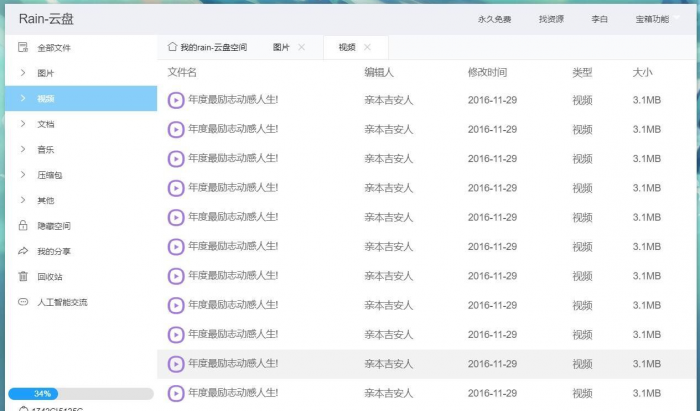Click the 34% storage usage bar

(80, 394)
